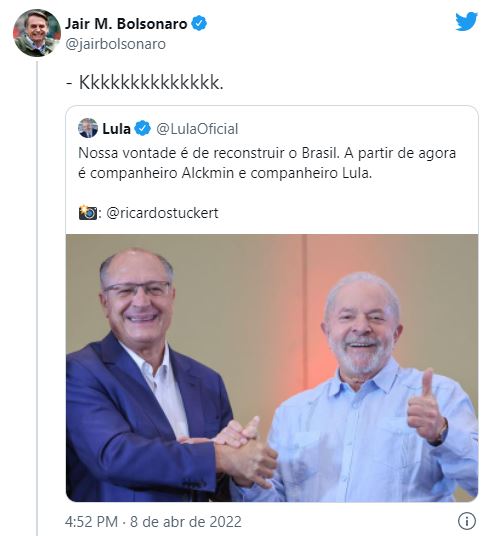This screenshot has width=491, height=536.
Task: Open the tweet info circle icon
Action: [466, 521]
